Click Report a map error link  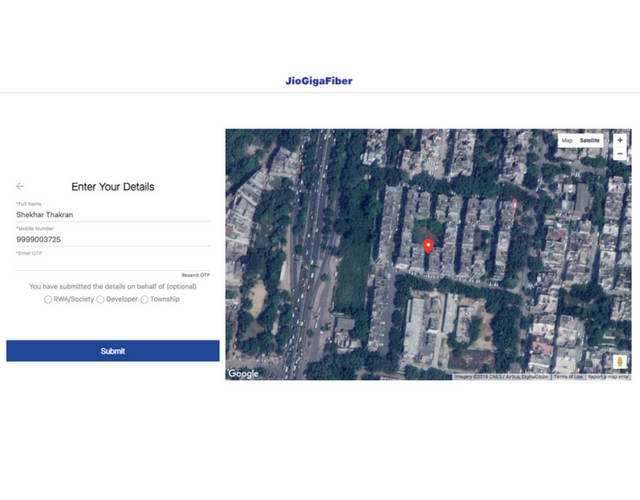pyautogui.click(x=609, y=377)
